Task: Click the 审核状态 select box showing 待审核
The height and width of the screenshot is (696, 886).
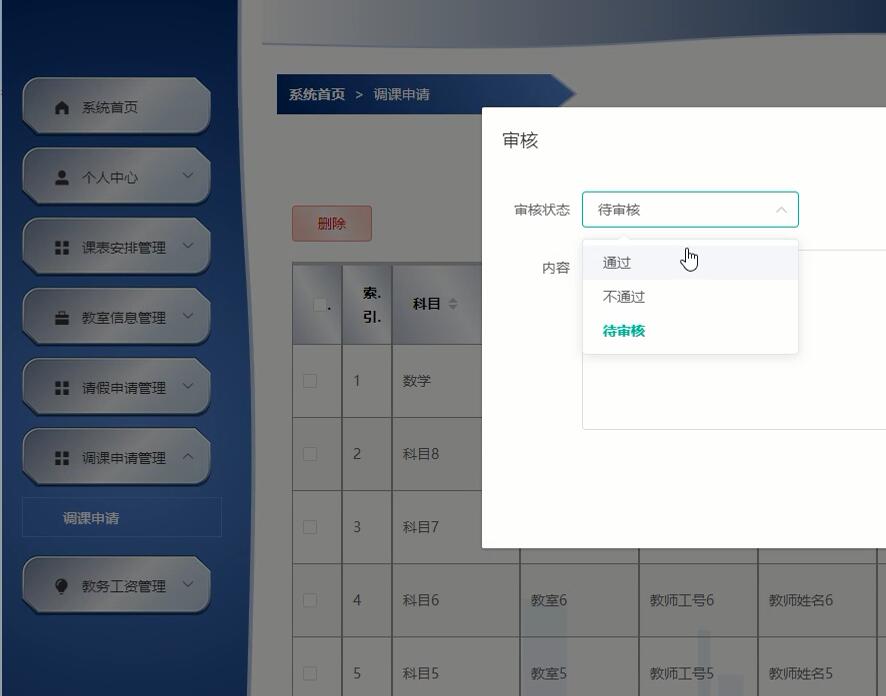Action: tap(690, 210)
